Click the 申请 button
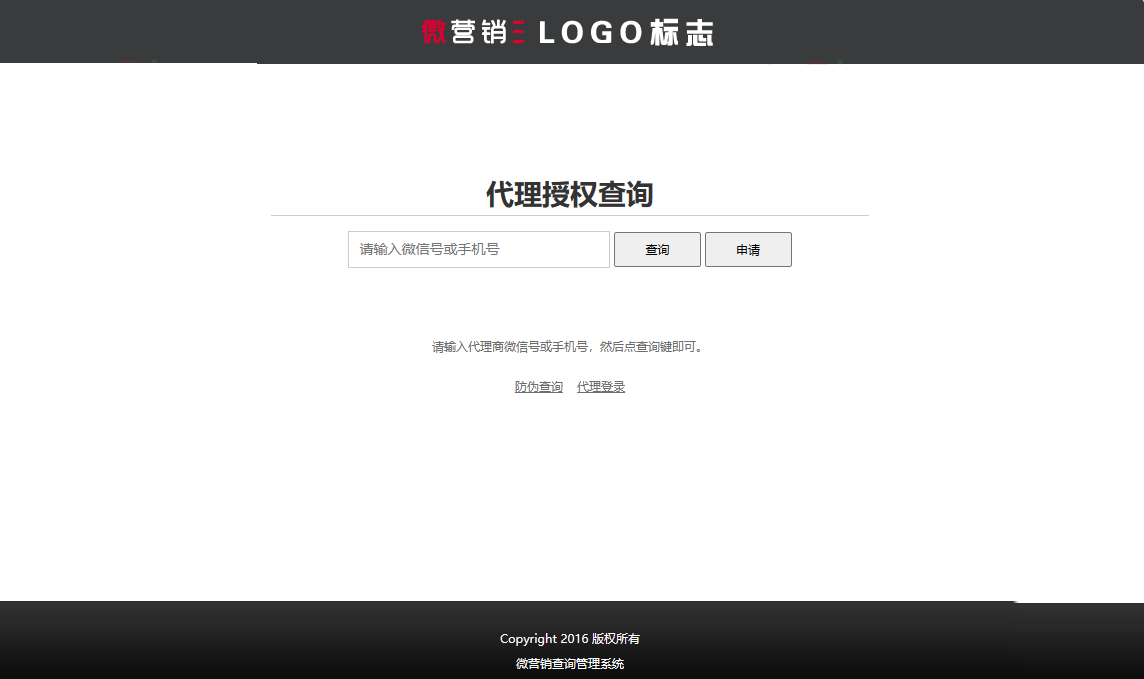 (x=748, y=249)
